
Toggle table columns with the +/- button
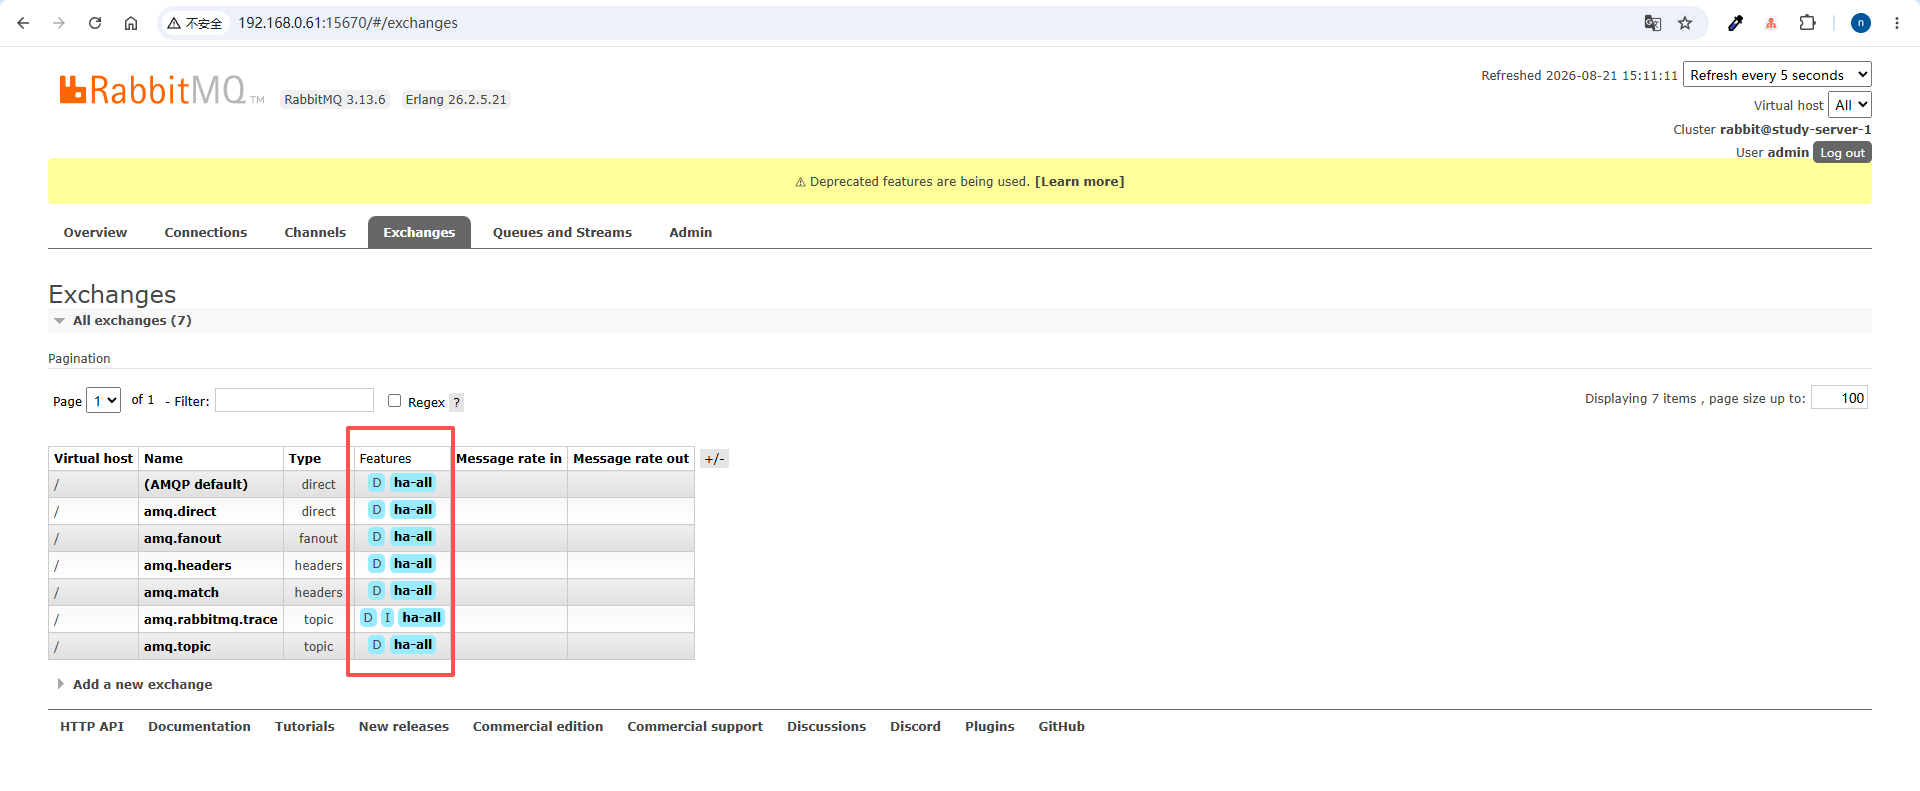(x=714, y=459)
